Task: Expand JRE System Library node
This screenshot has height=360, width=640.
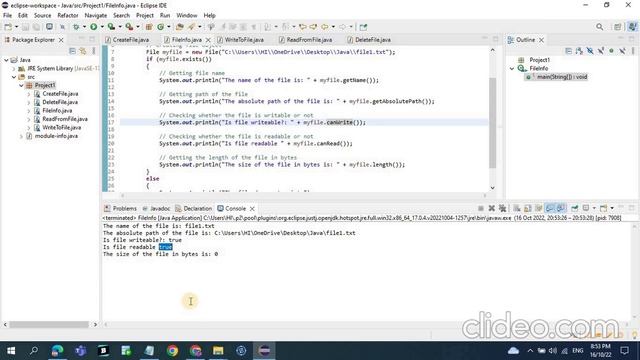Action: click(14, 69)
